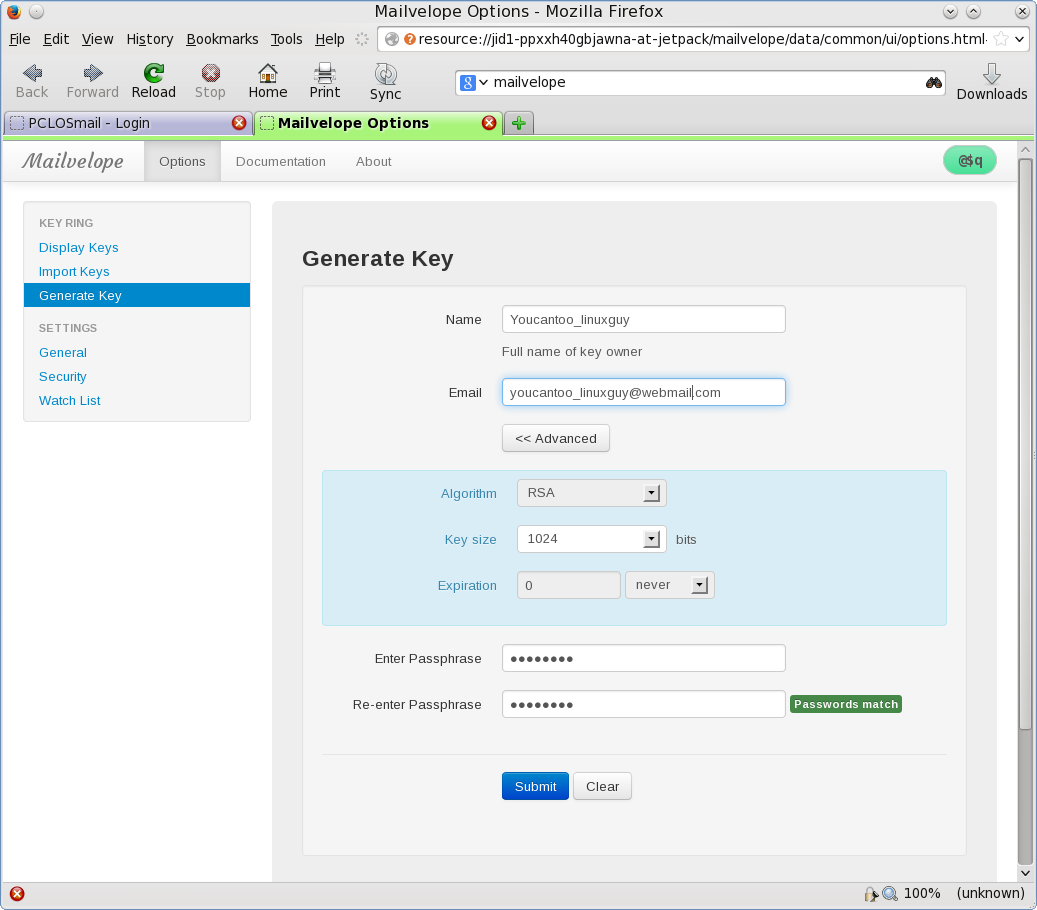Focus the Re-enter Passphrase field
The image size is (1037, 910).
click(x=643, y=704)
